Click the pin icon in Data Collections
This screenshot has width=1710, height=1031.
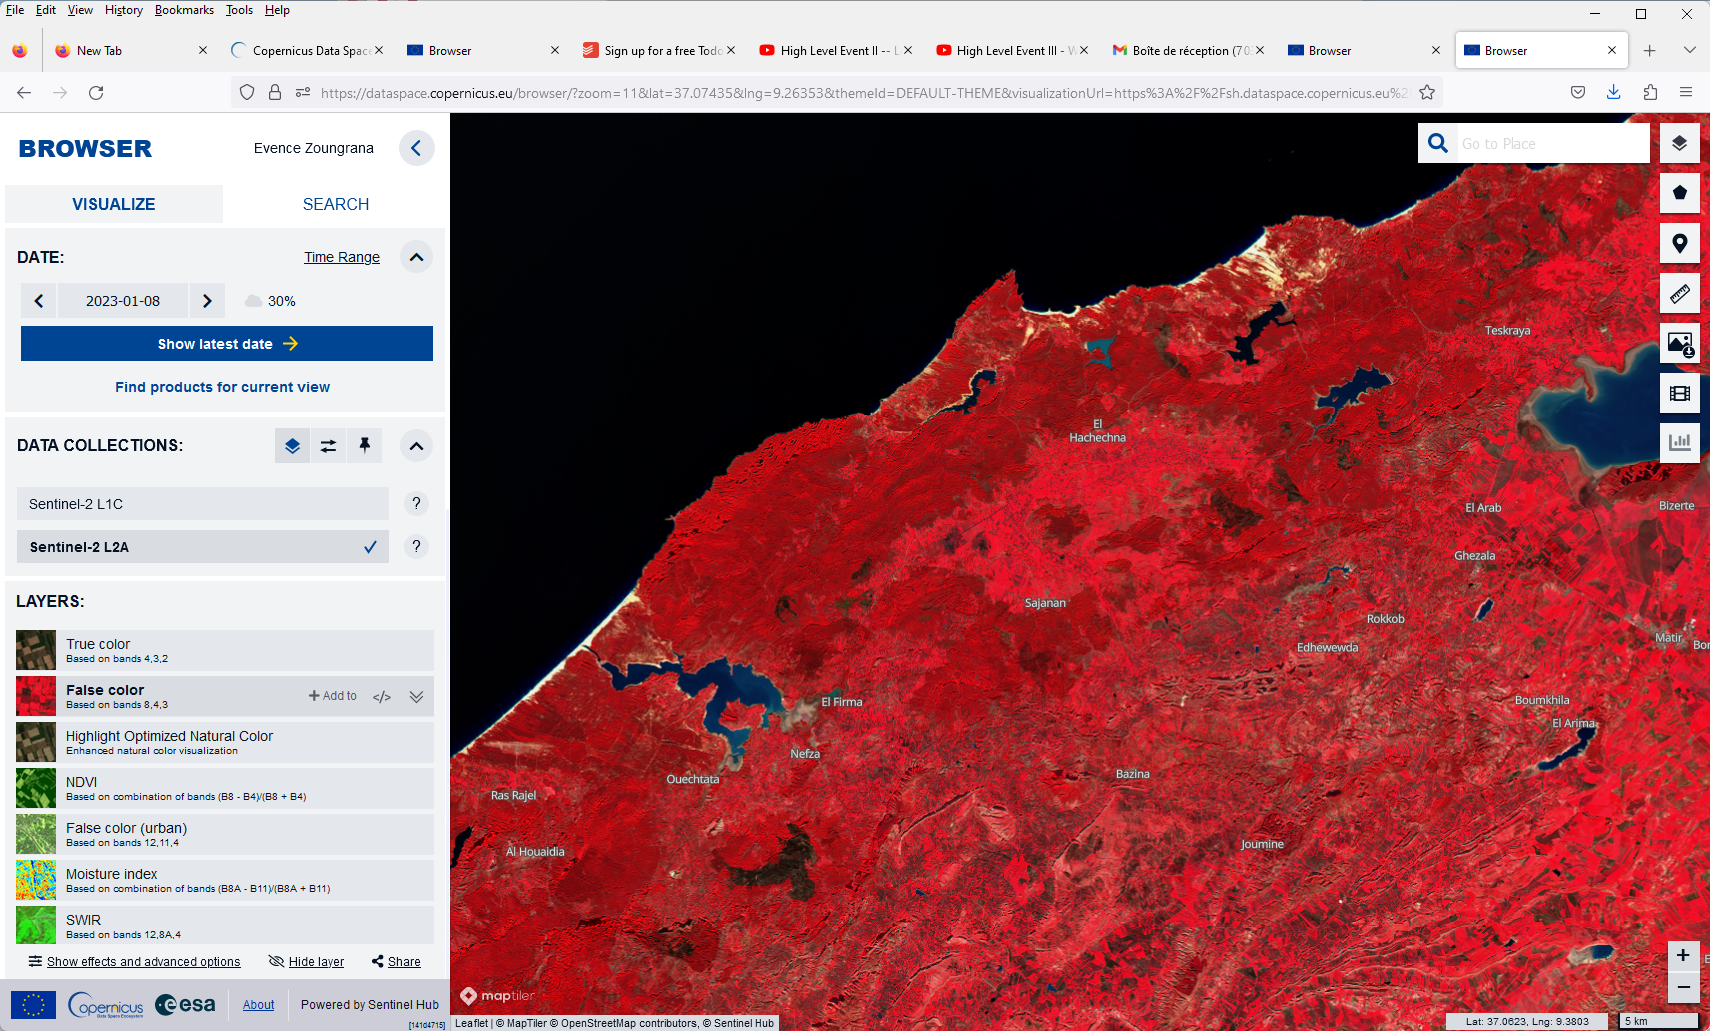(364, 446)
